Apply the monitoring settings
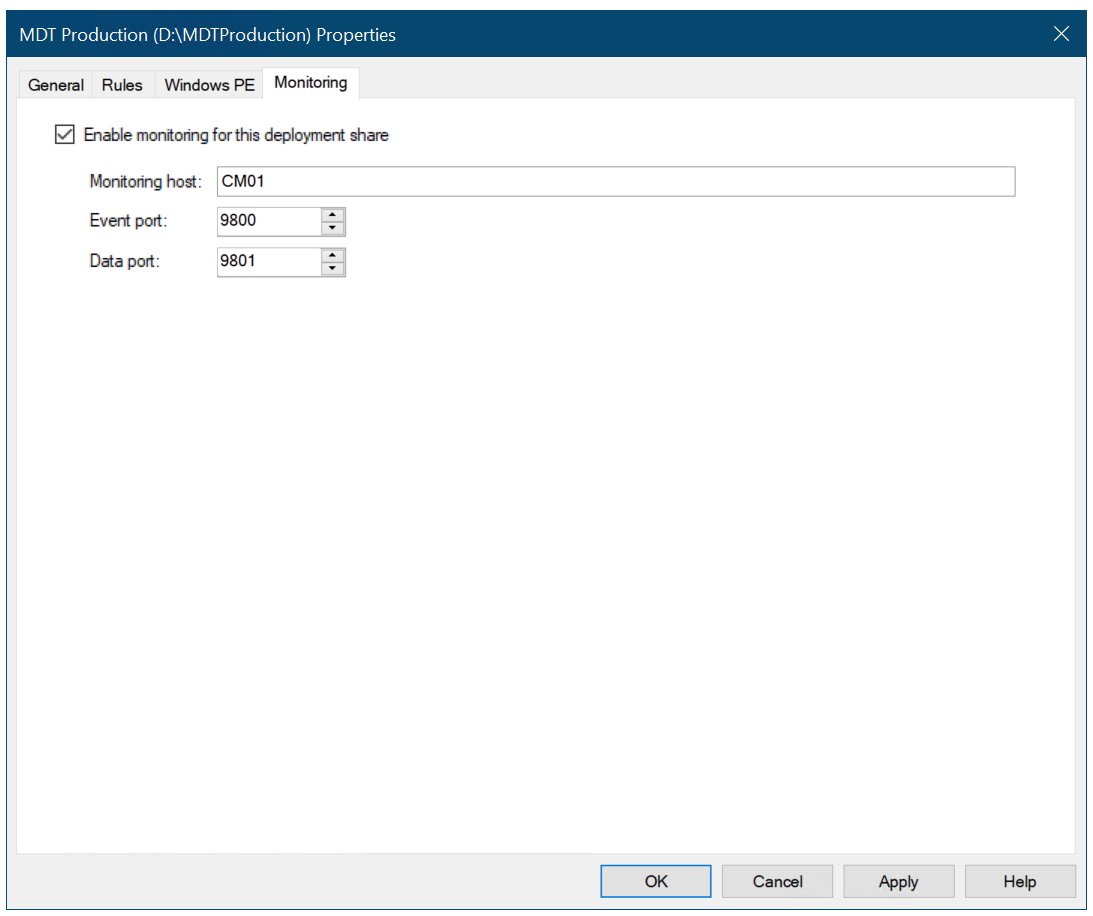Viewport: 1093px width, 916px height. pos(898,881)
